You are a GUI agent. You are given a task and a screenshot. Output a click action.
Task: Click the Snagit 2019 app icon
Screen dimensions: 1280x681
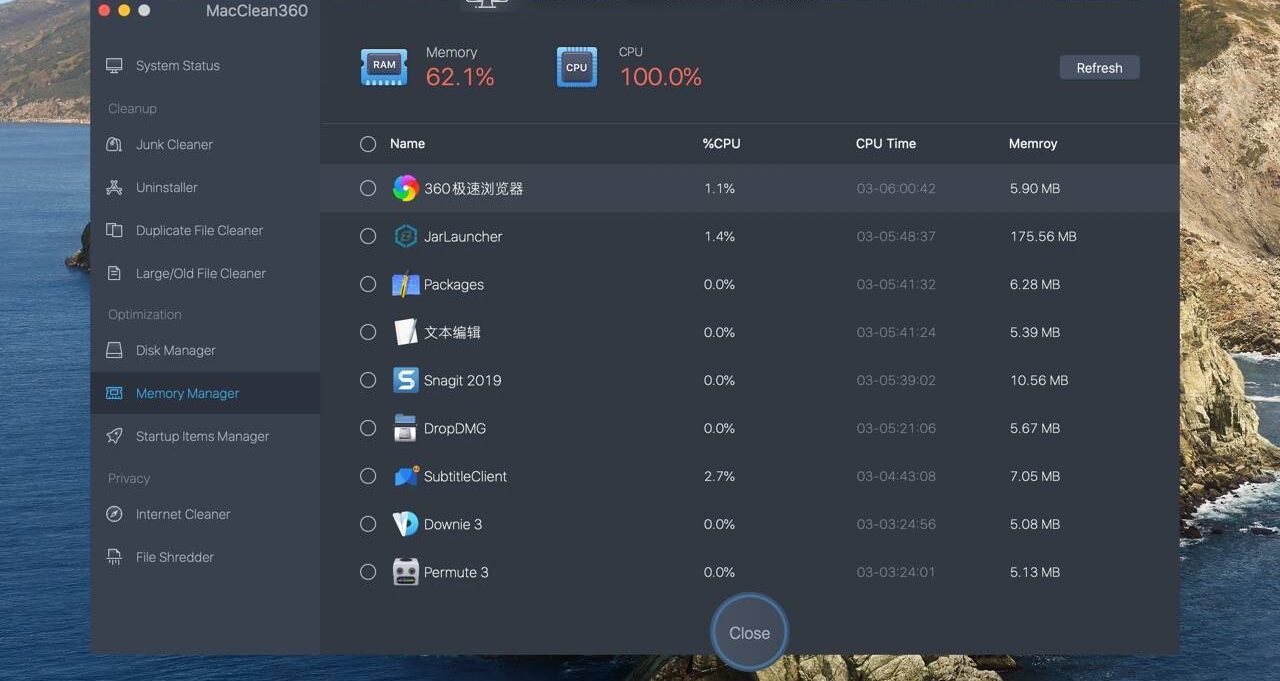coord(405,380)
